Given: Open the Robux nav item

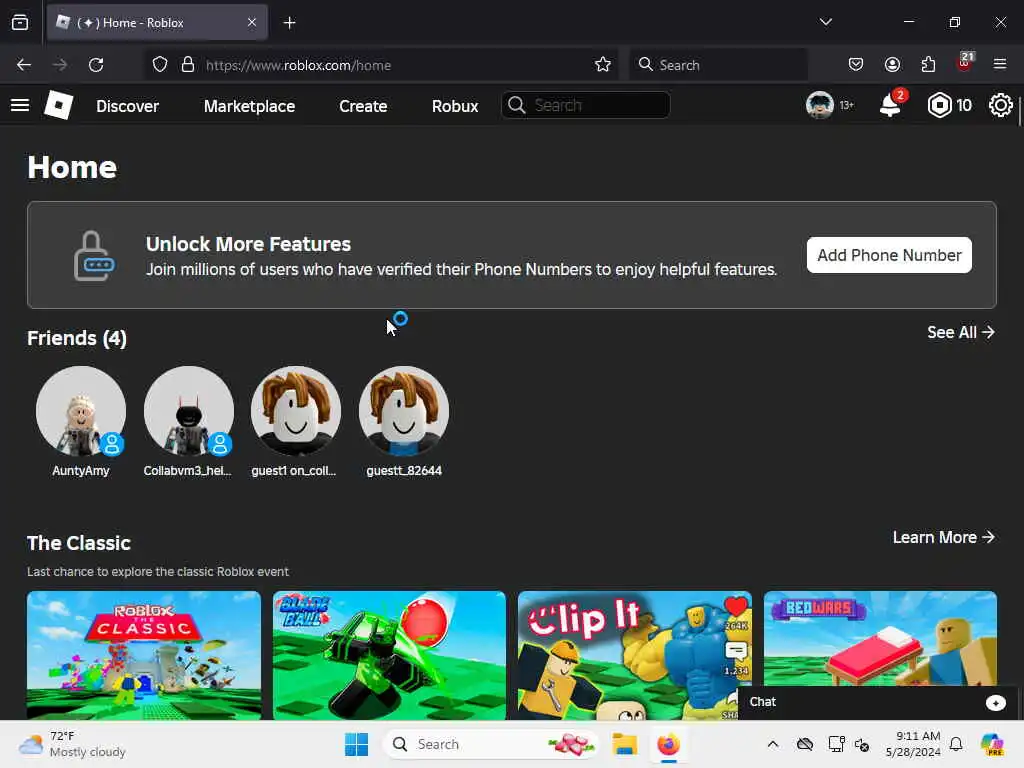Looking at the screenshot, I should coord(455,106).
